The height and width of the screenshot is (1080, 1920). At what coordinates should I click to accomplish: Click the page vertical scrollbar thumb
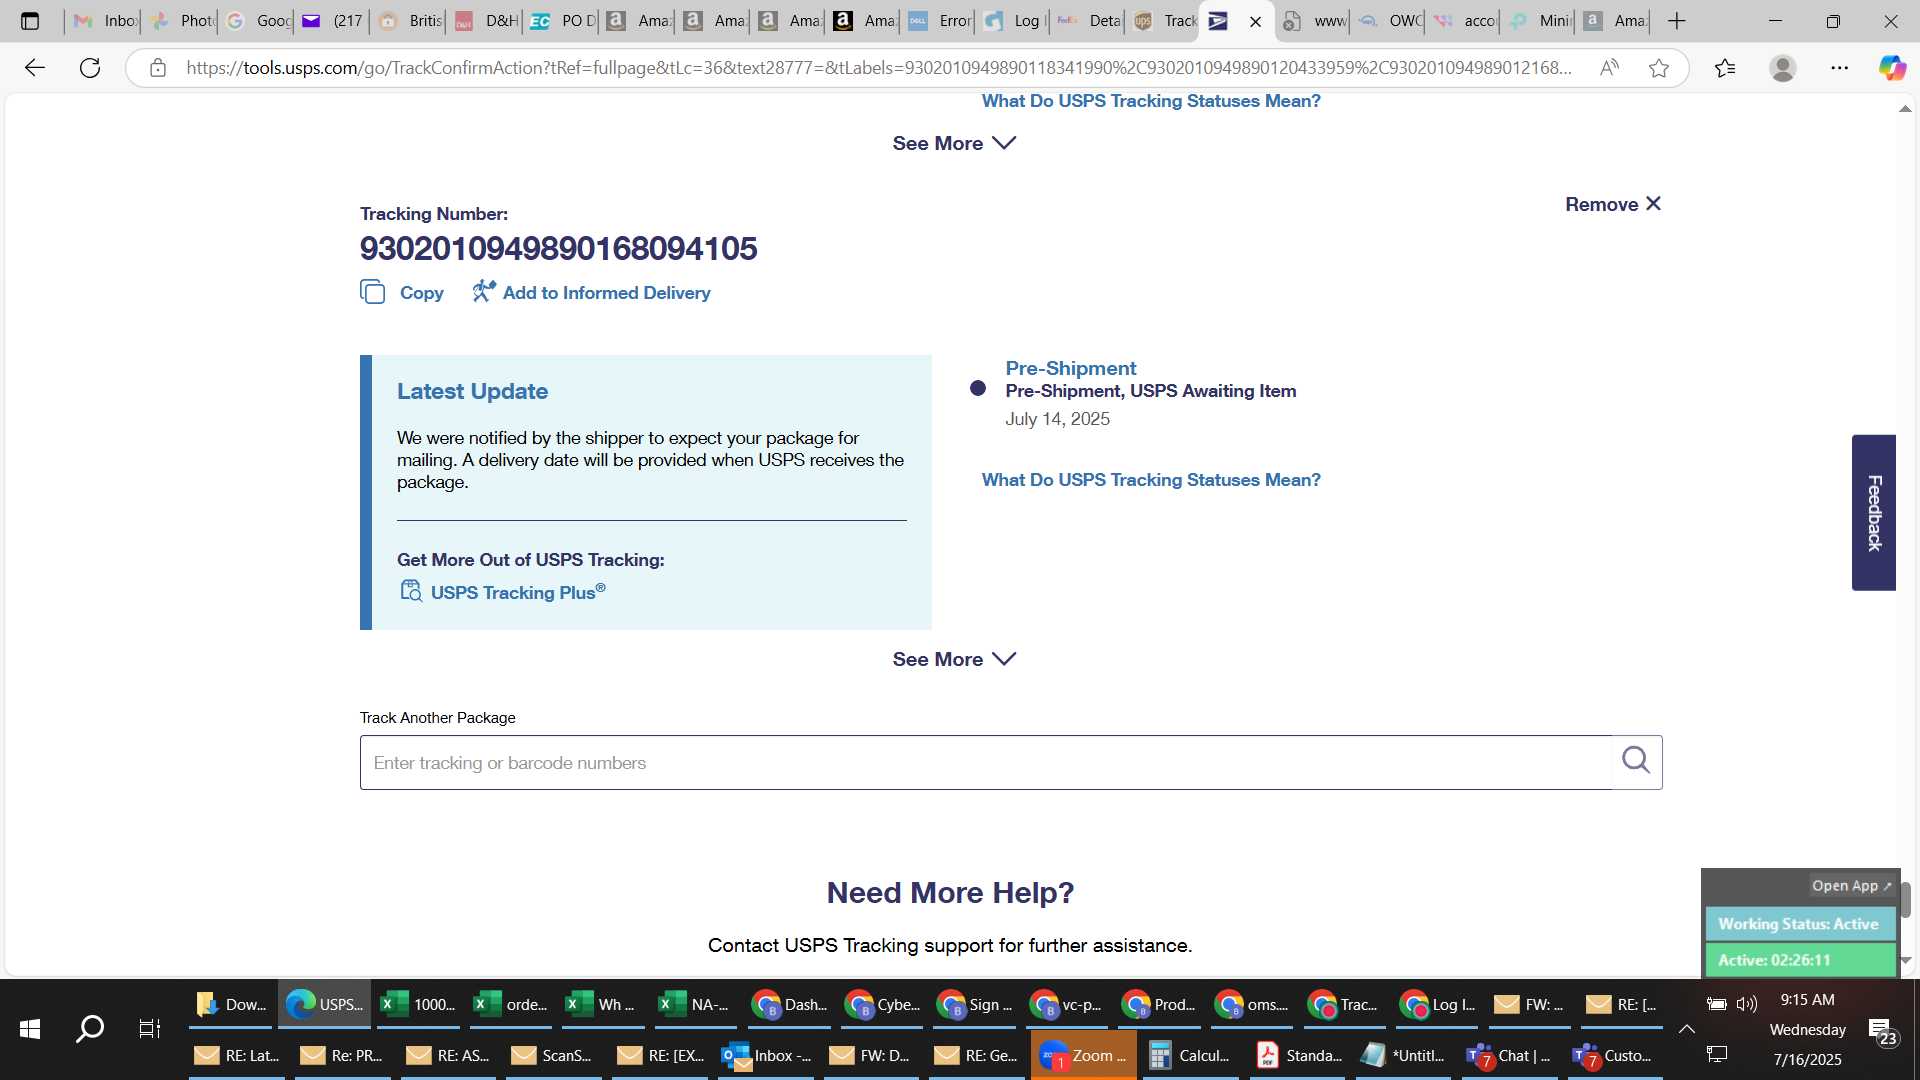click(x=1906, y=900)
